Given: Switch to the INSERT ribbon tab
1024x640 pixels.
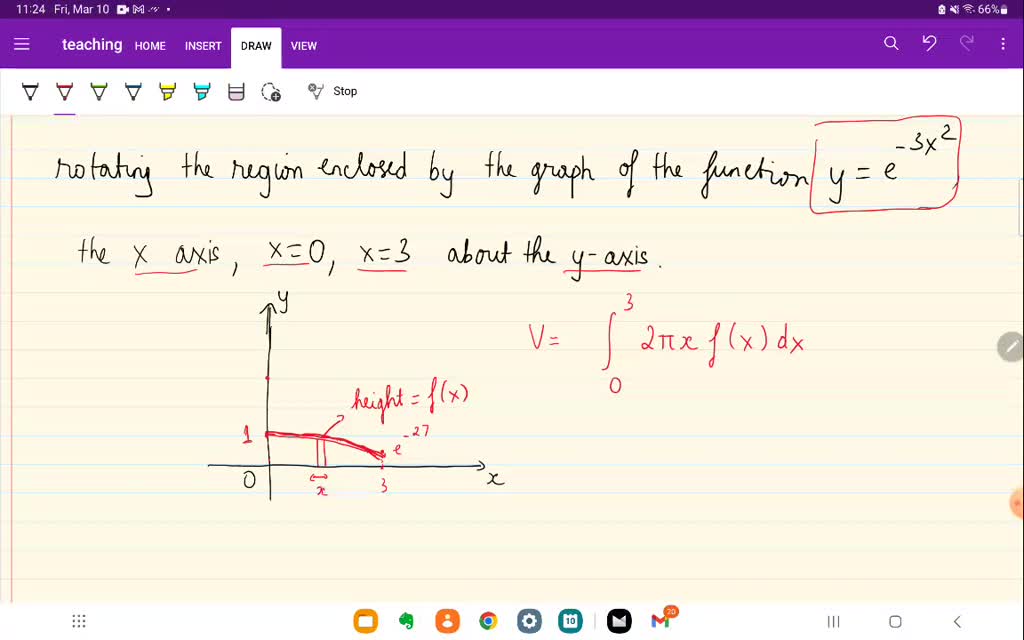Looking at the screenshot, I should (203, 46).
